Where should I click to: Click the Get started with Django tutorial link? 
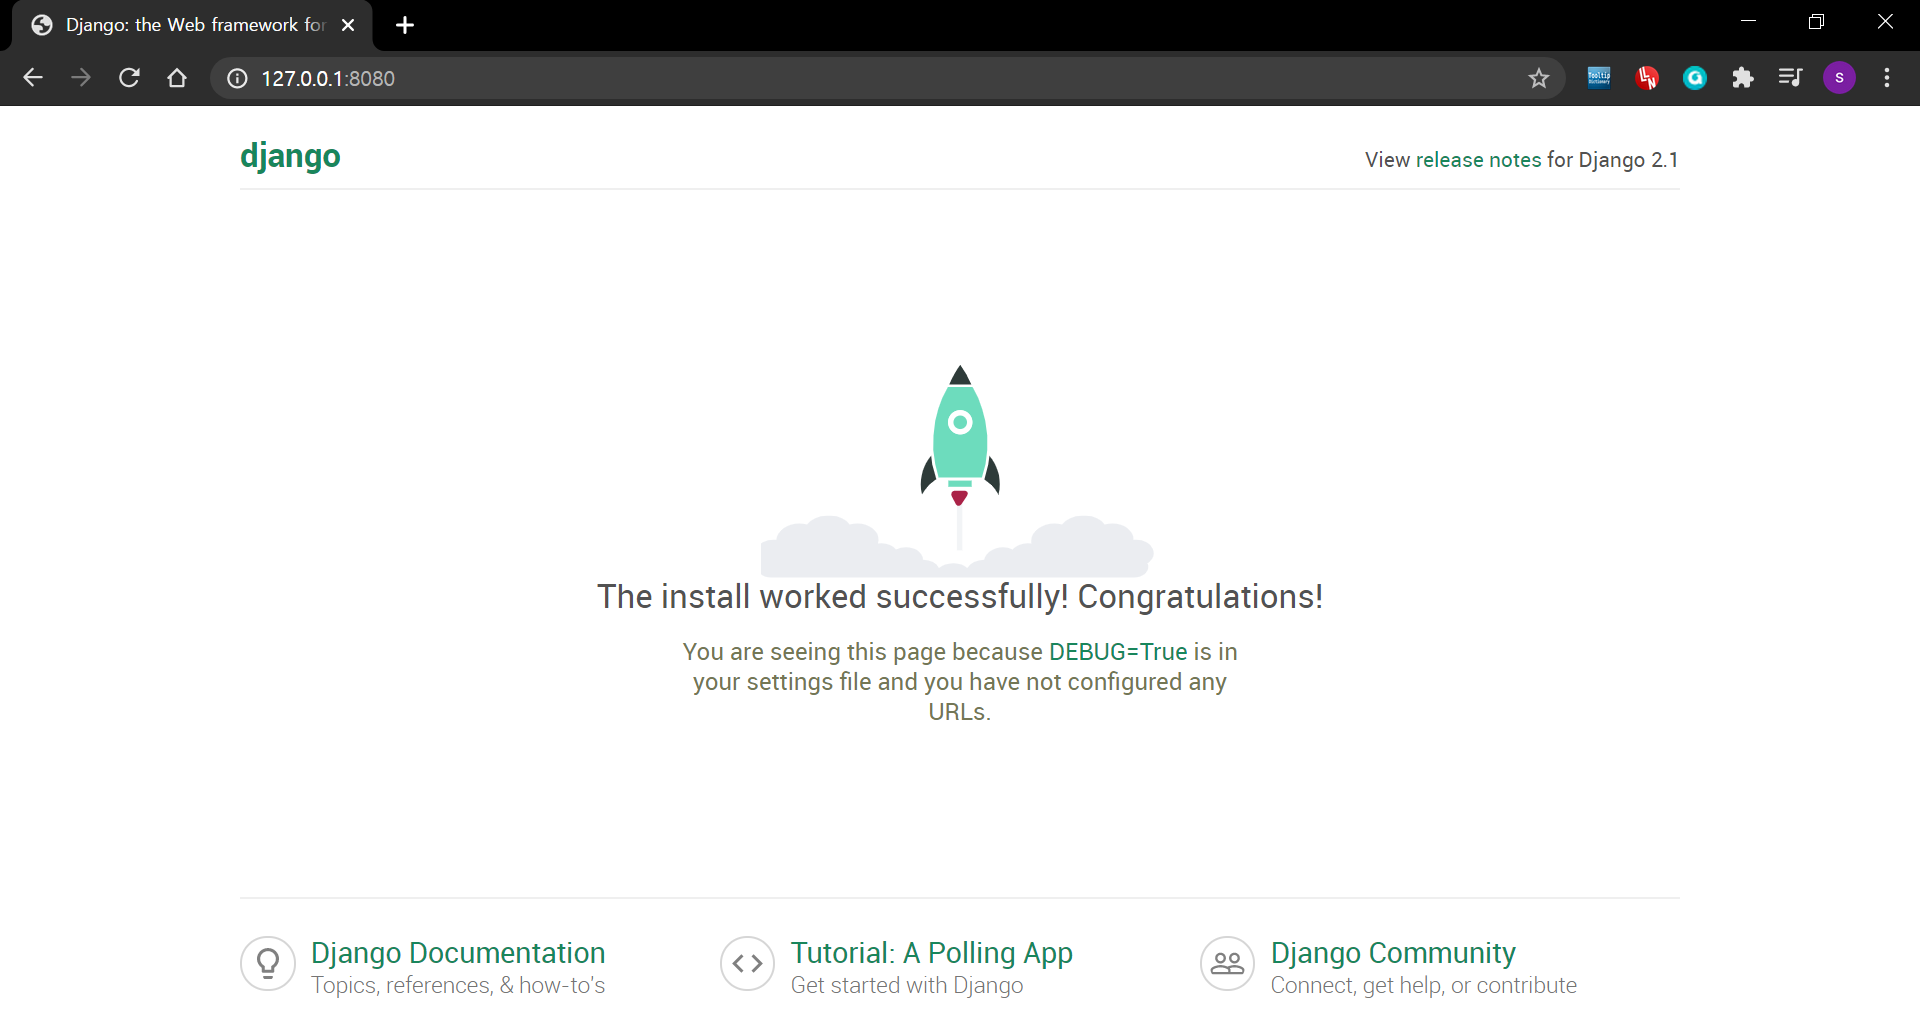tap(906, 985)
